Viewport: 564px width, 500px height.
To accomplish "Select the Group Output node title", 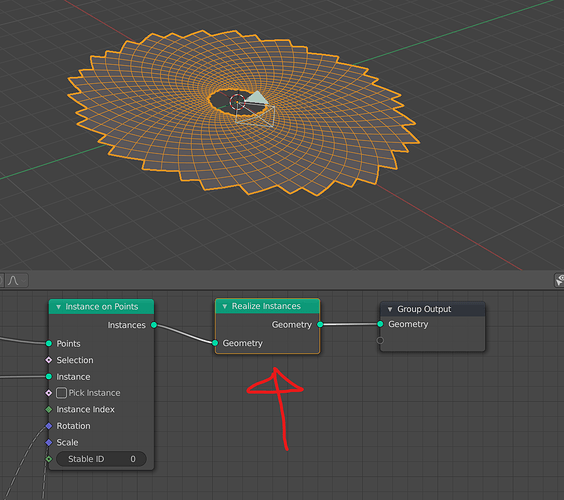I will [424, 309].
